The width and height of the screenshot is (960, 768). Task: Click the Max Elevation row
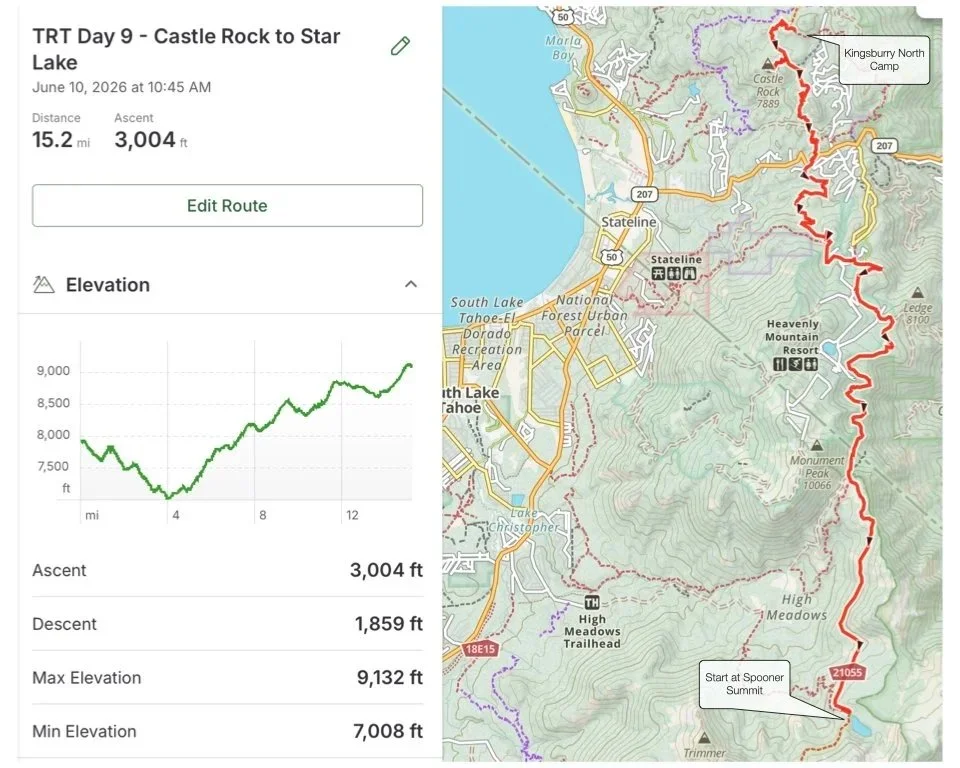[227, 677]
